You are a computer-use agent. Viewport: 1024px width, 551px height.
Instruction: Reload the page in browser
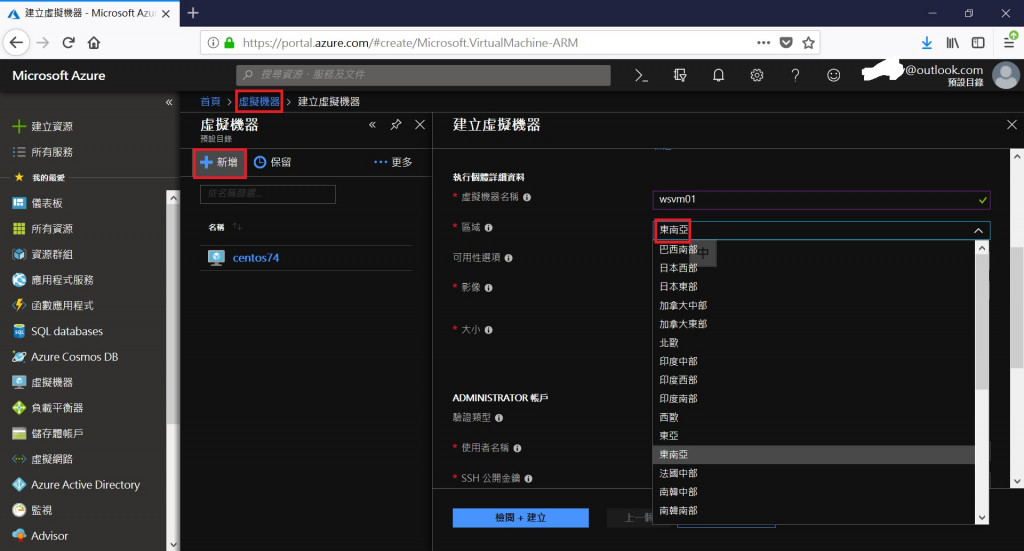point(68,43)
